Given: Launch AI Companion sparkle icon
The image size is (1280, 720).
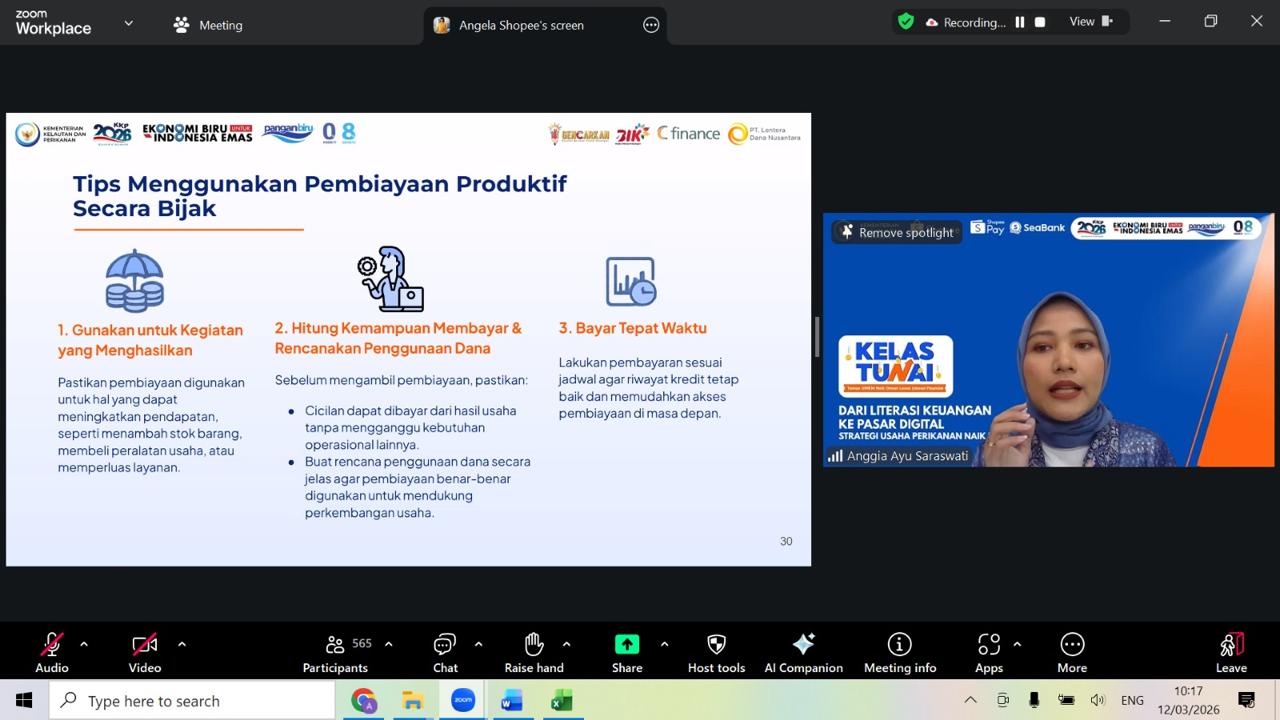Looking at the screenshot, I should click(803, 653).
